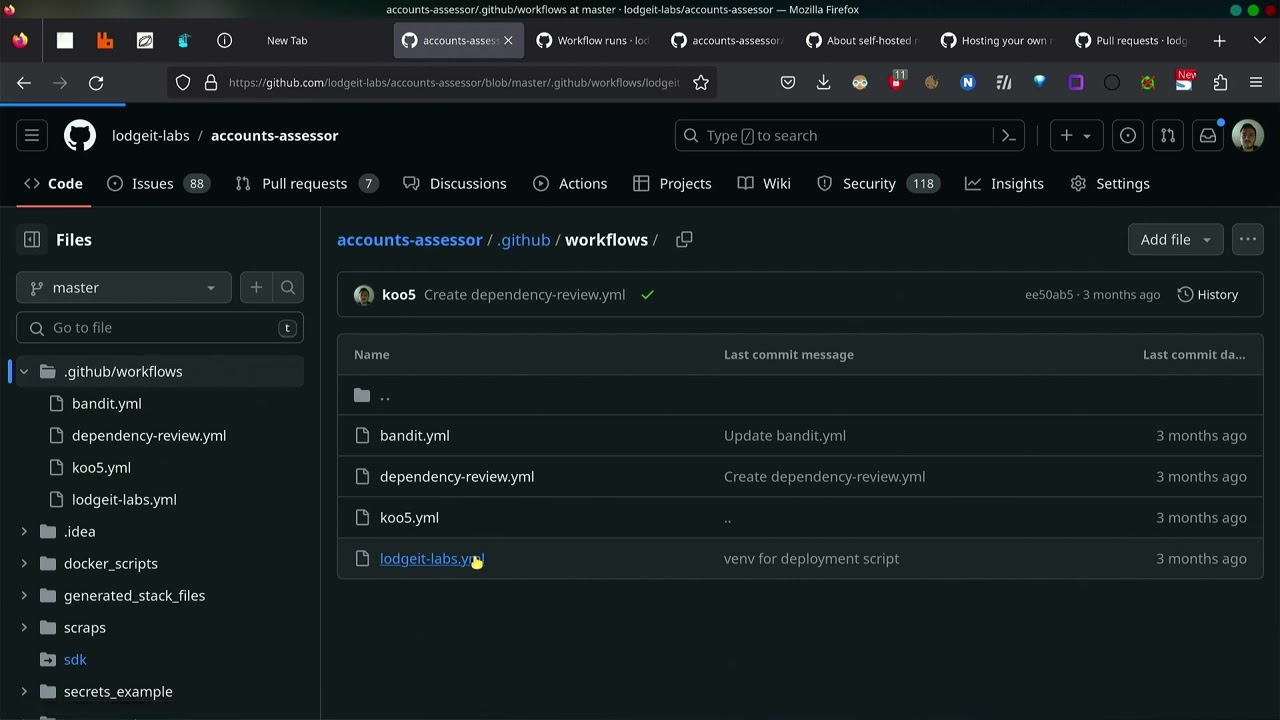Image resolution: width=1280 pixels, height=720 pixels.
Task: Open the Issues shortcut icon in GitHub header
Action: coord(1128,135)
